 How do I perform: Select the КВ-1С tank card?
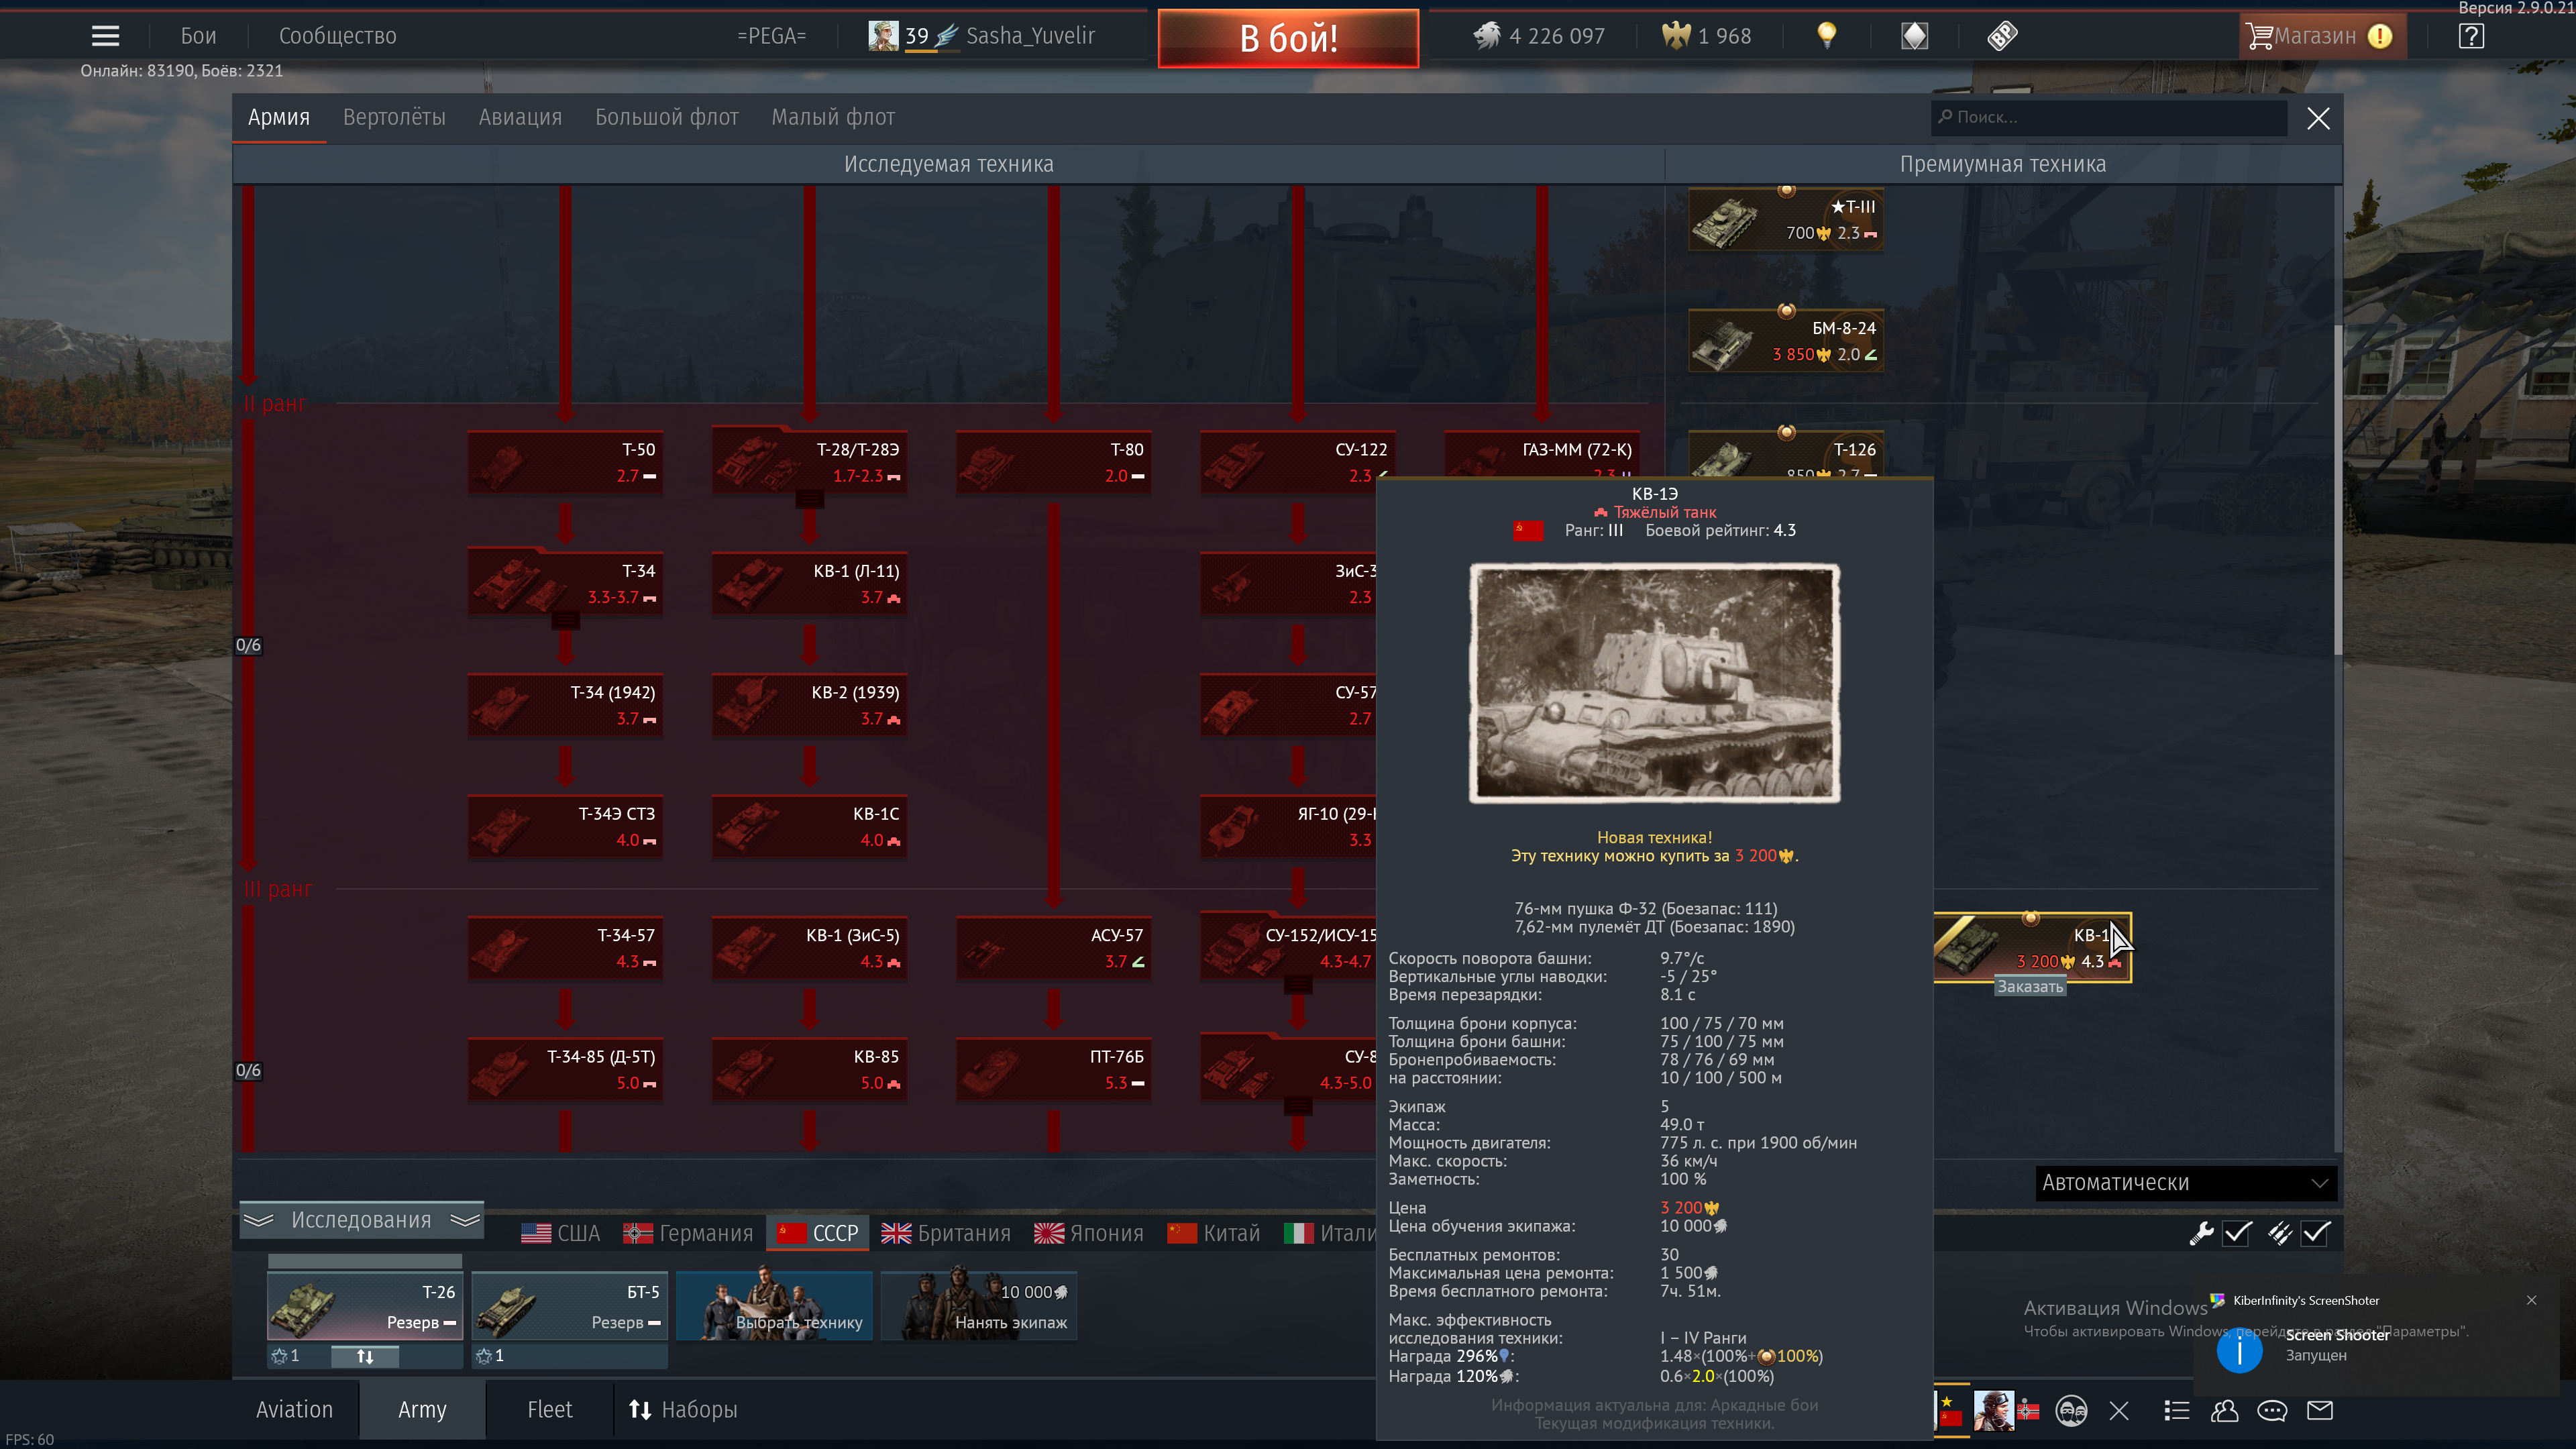[809, 826]
